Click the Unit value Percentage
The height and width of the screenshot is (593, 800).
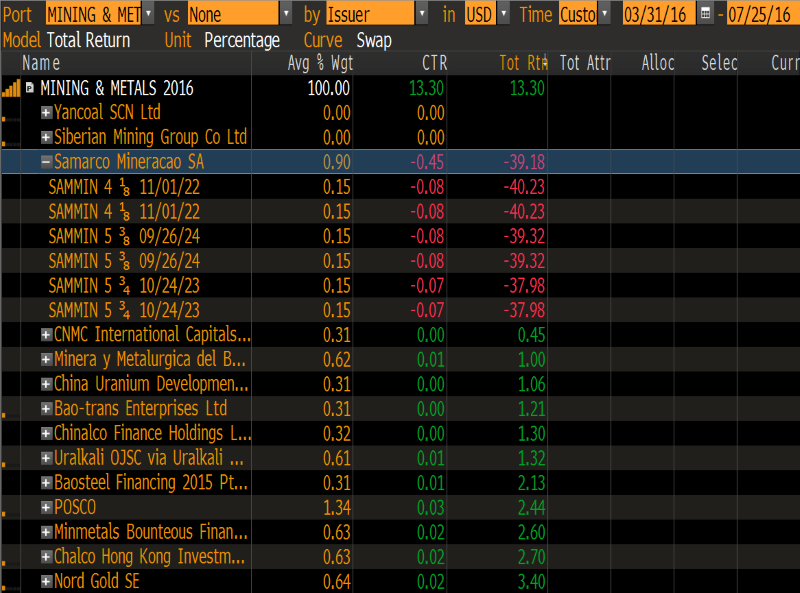pos(242,40)
